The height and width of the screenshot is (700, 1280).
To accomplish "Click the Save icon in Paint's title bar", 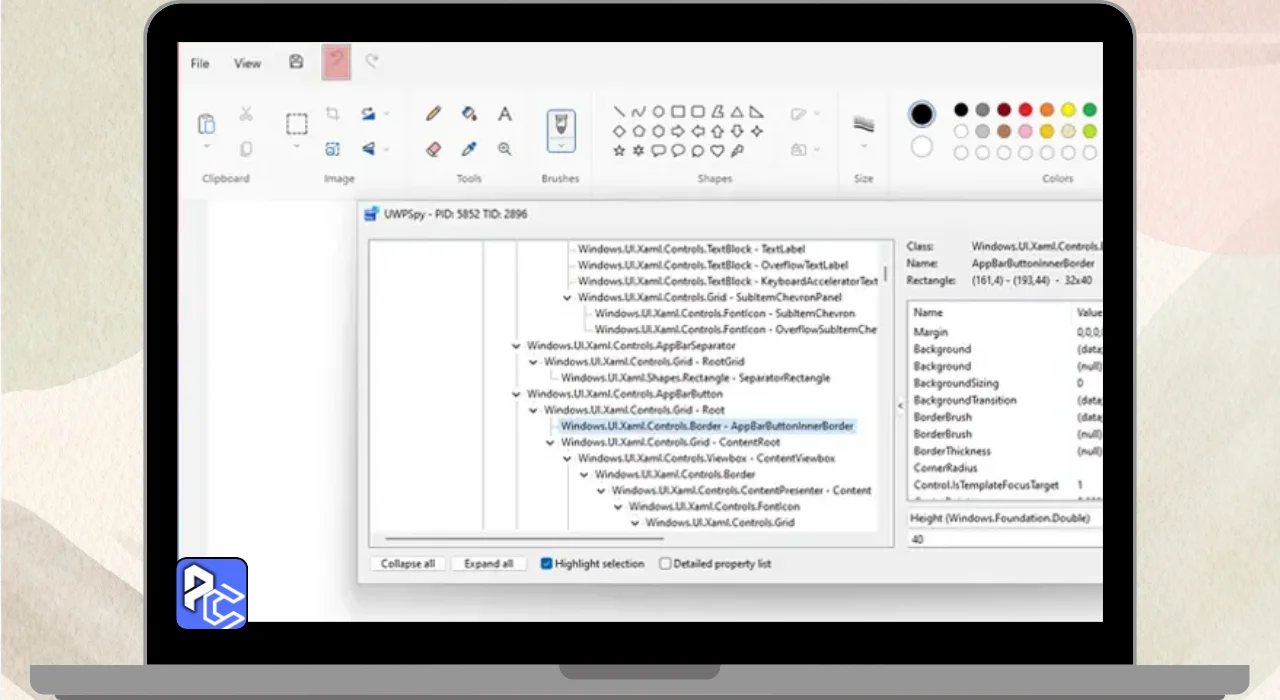I will click(296, 62).
